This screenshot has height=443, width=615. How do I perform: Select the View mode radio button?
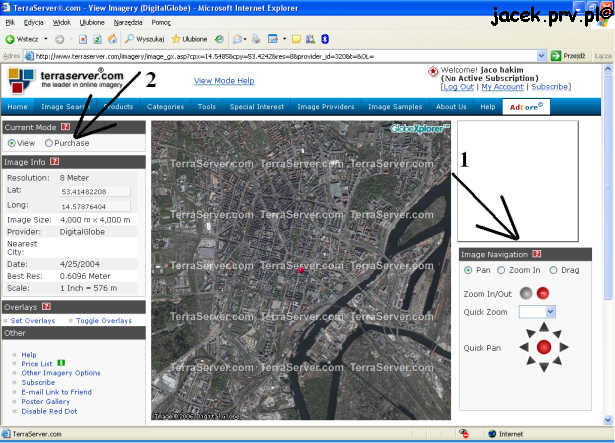[12, 143]
